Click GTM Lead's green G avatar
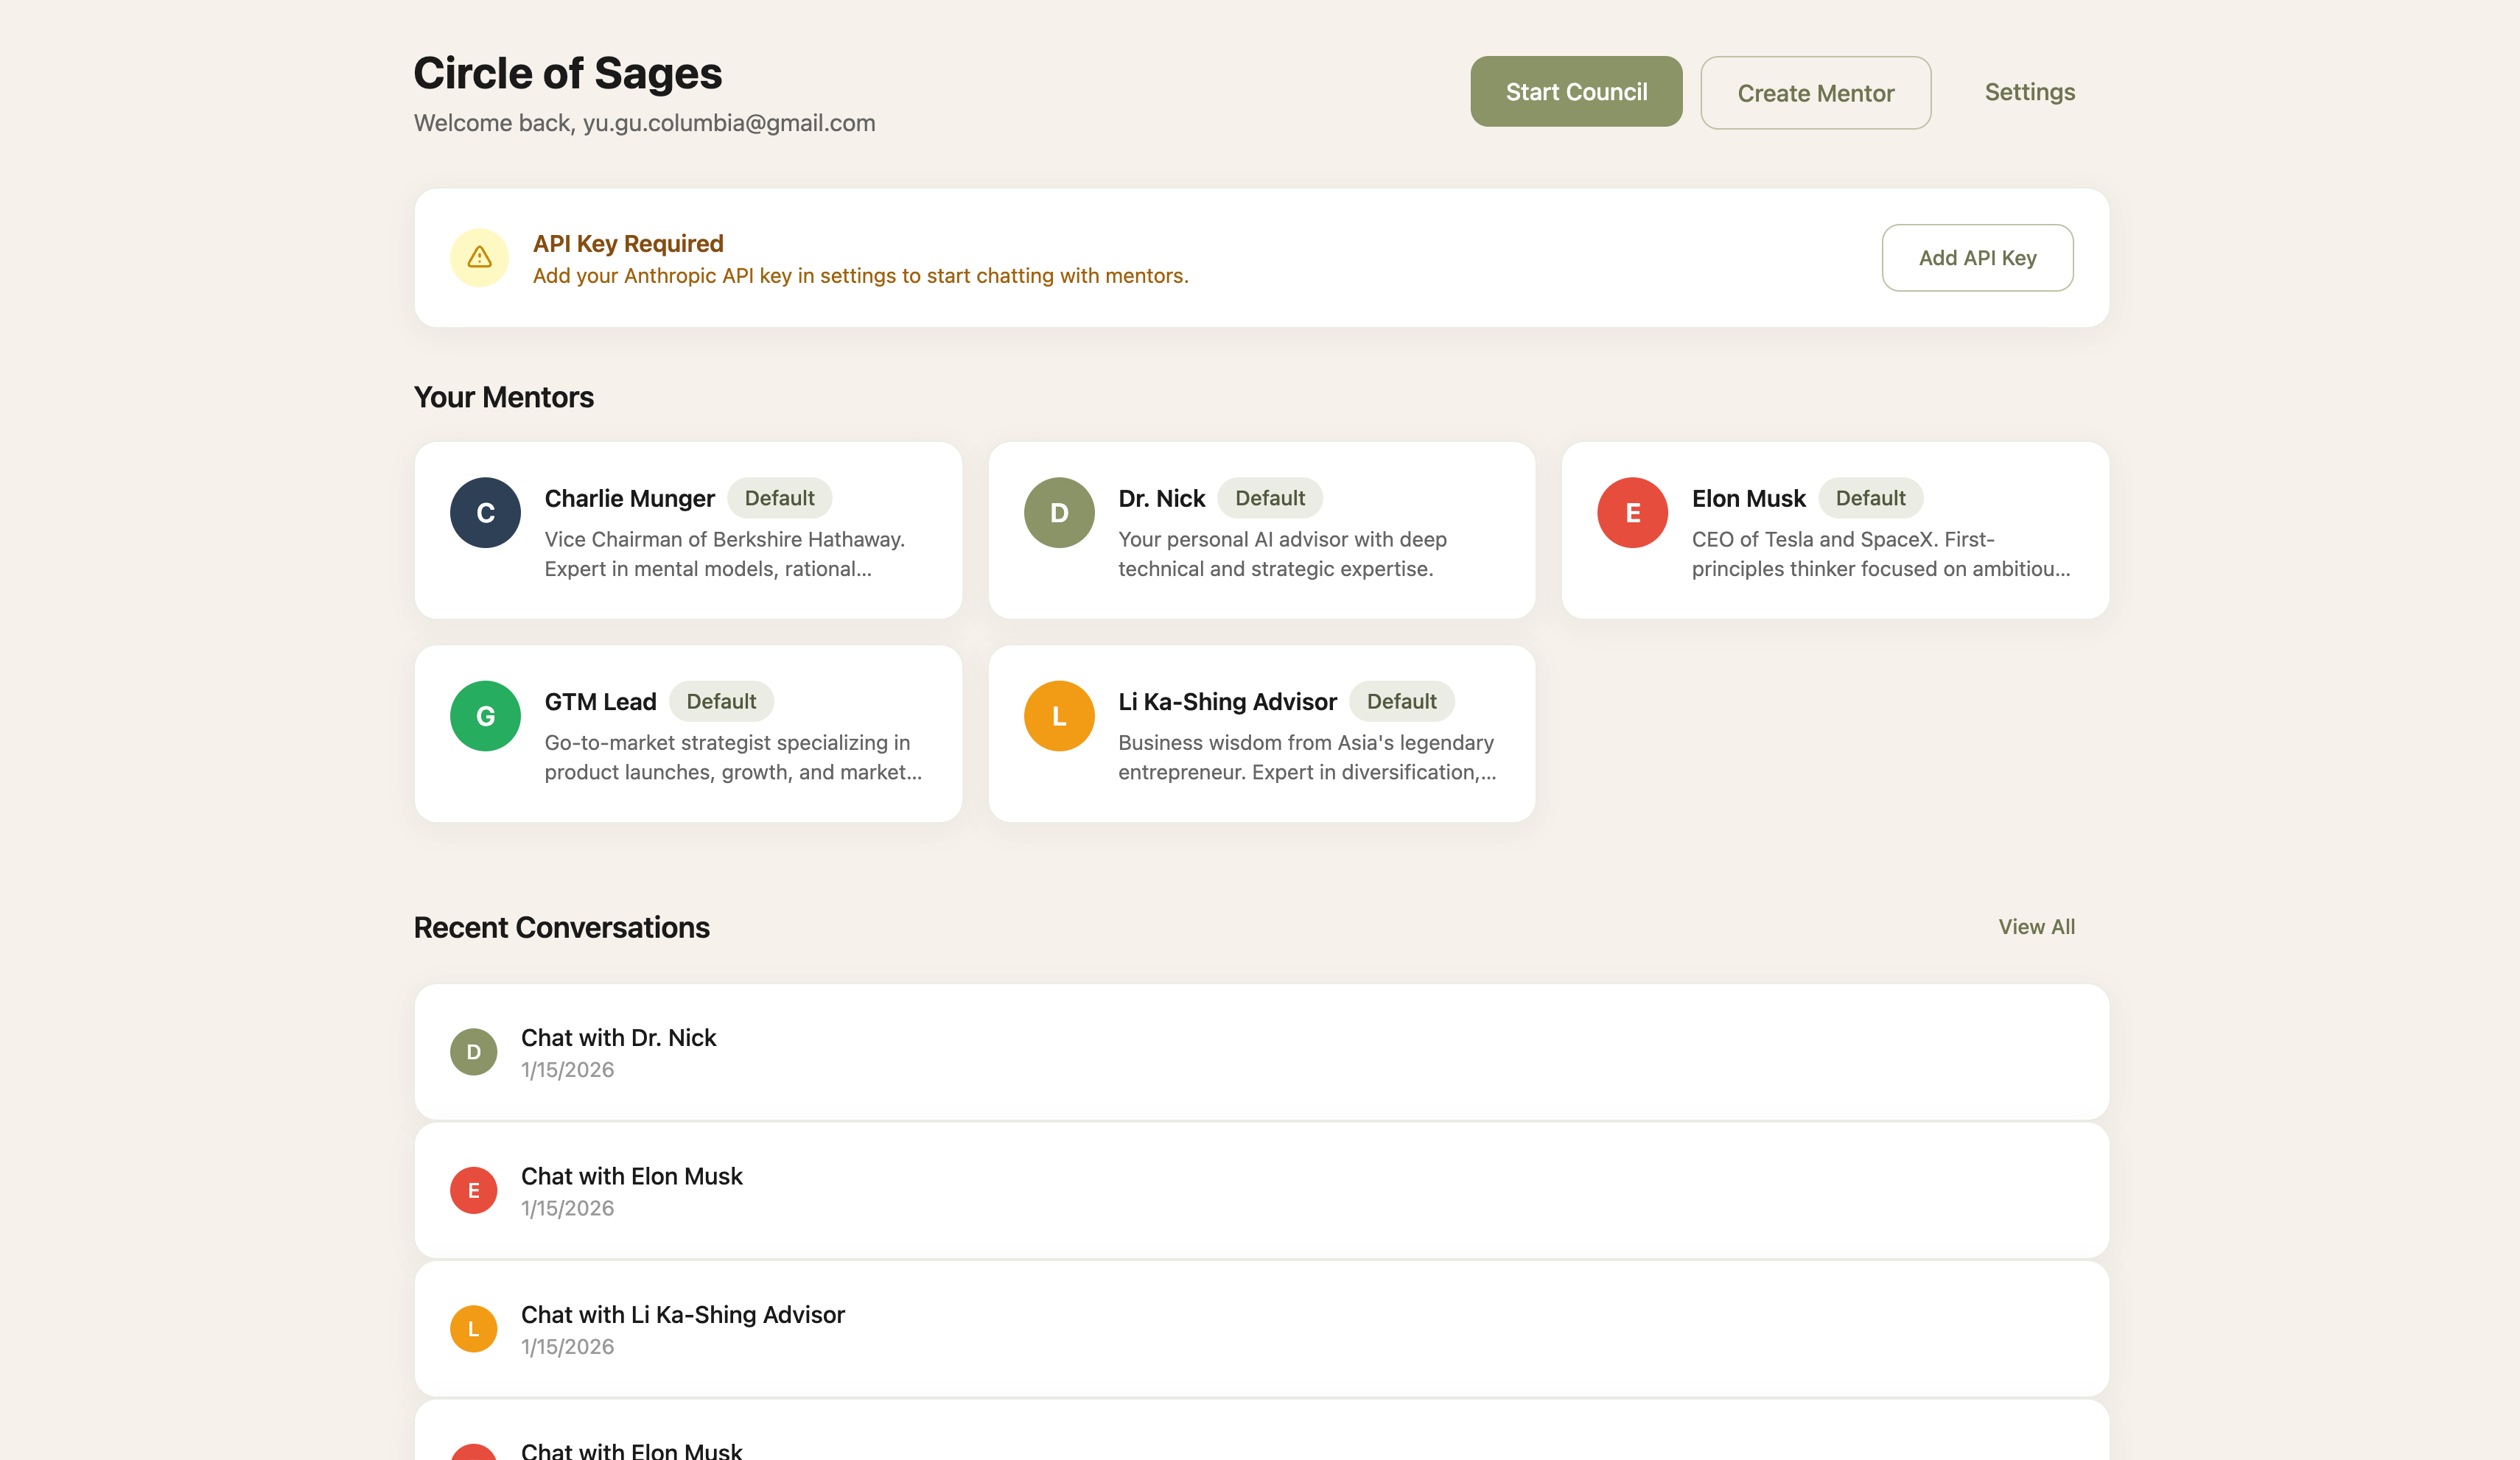2520x1460 pixels. coord(485,716)
